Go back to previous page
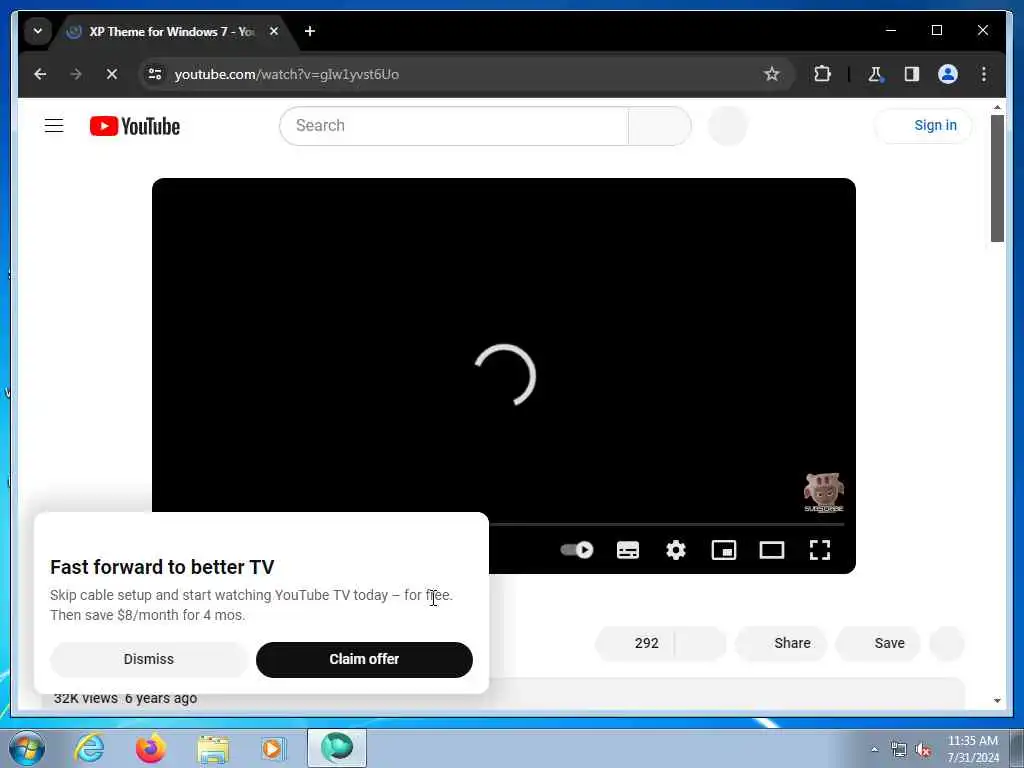 [x=40, y=74]
